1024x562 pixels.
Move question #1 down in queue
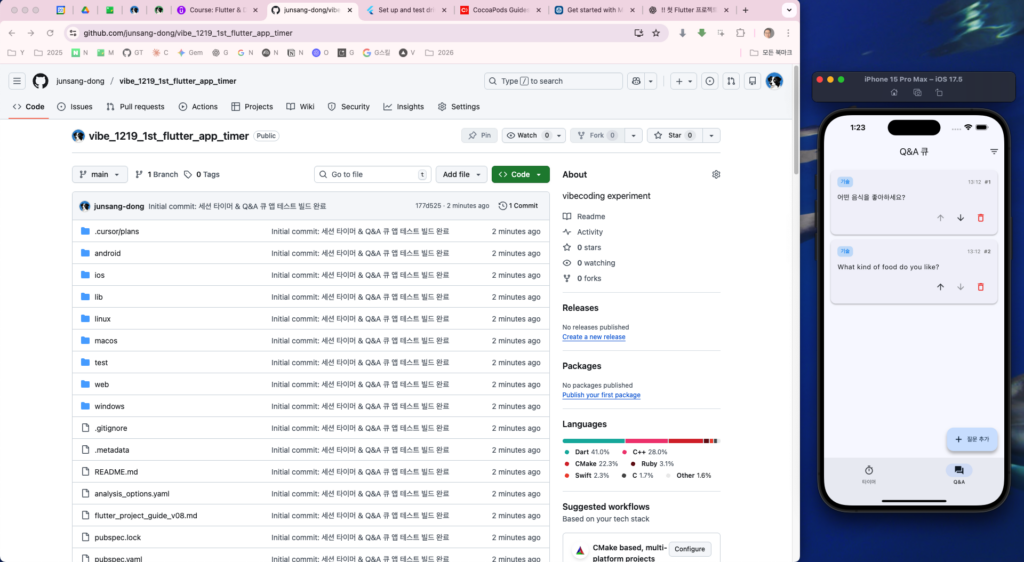coord(960,218)
